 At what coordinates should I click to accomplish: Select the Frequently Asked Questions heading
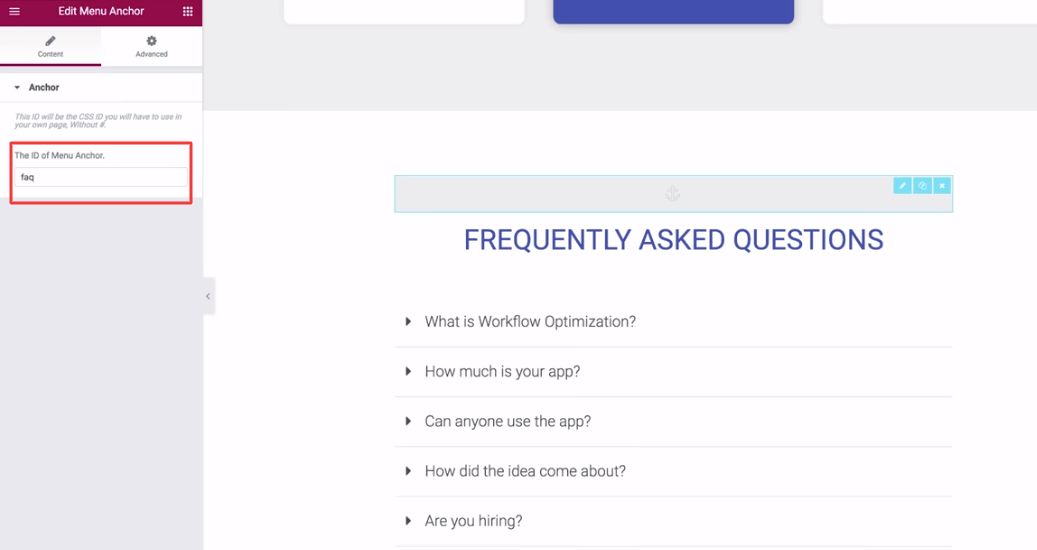click(x=673, y=240)
